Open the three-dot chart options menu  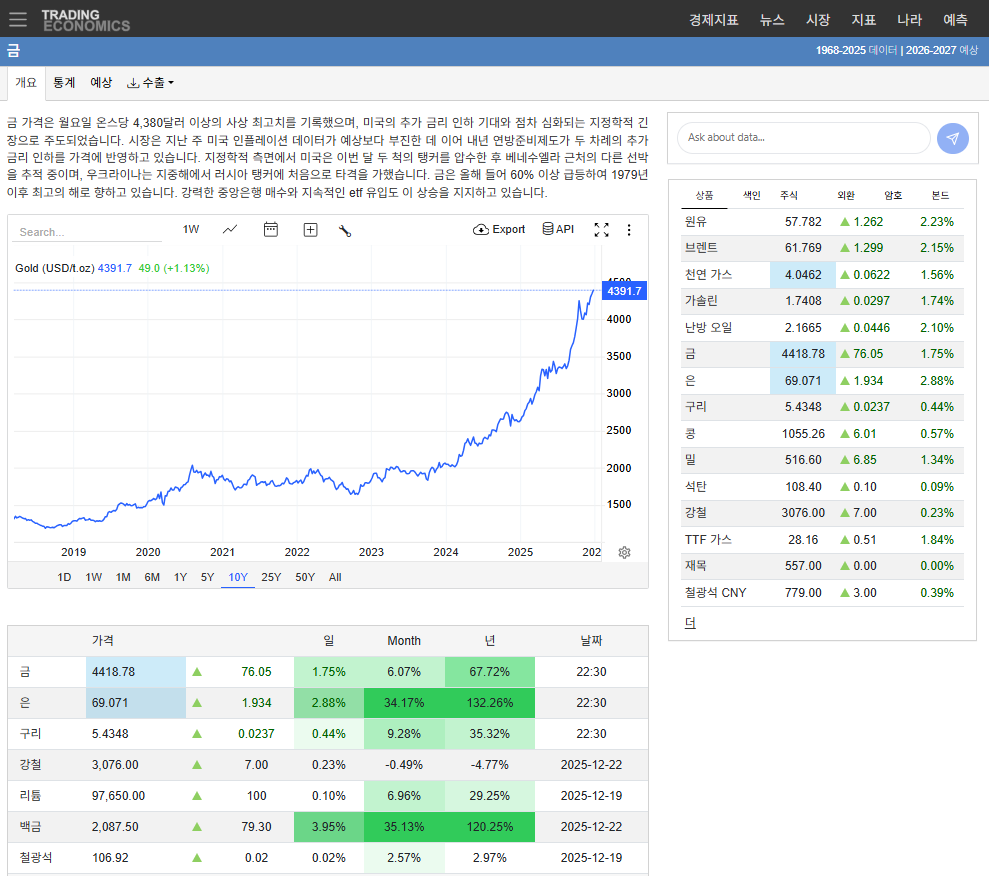point(629,230)
